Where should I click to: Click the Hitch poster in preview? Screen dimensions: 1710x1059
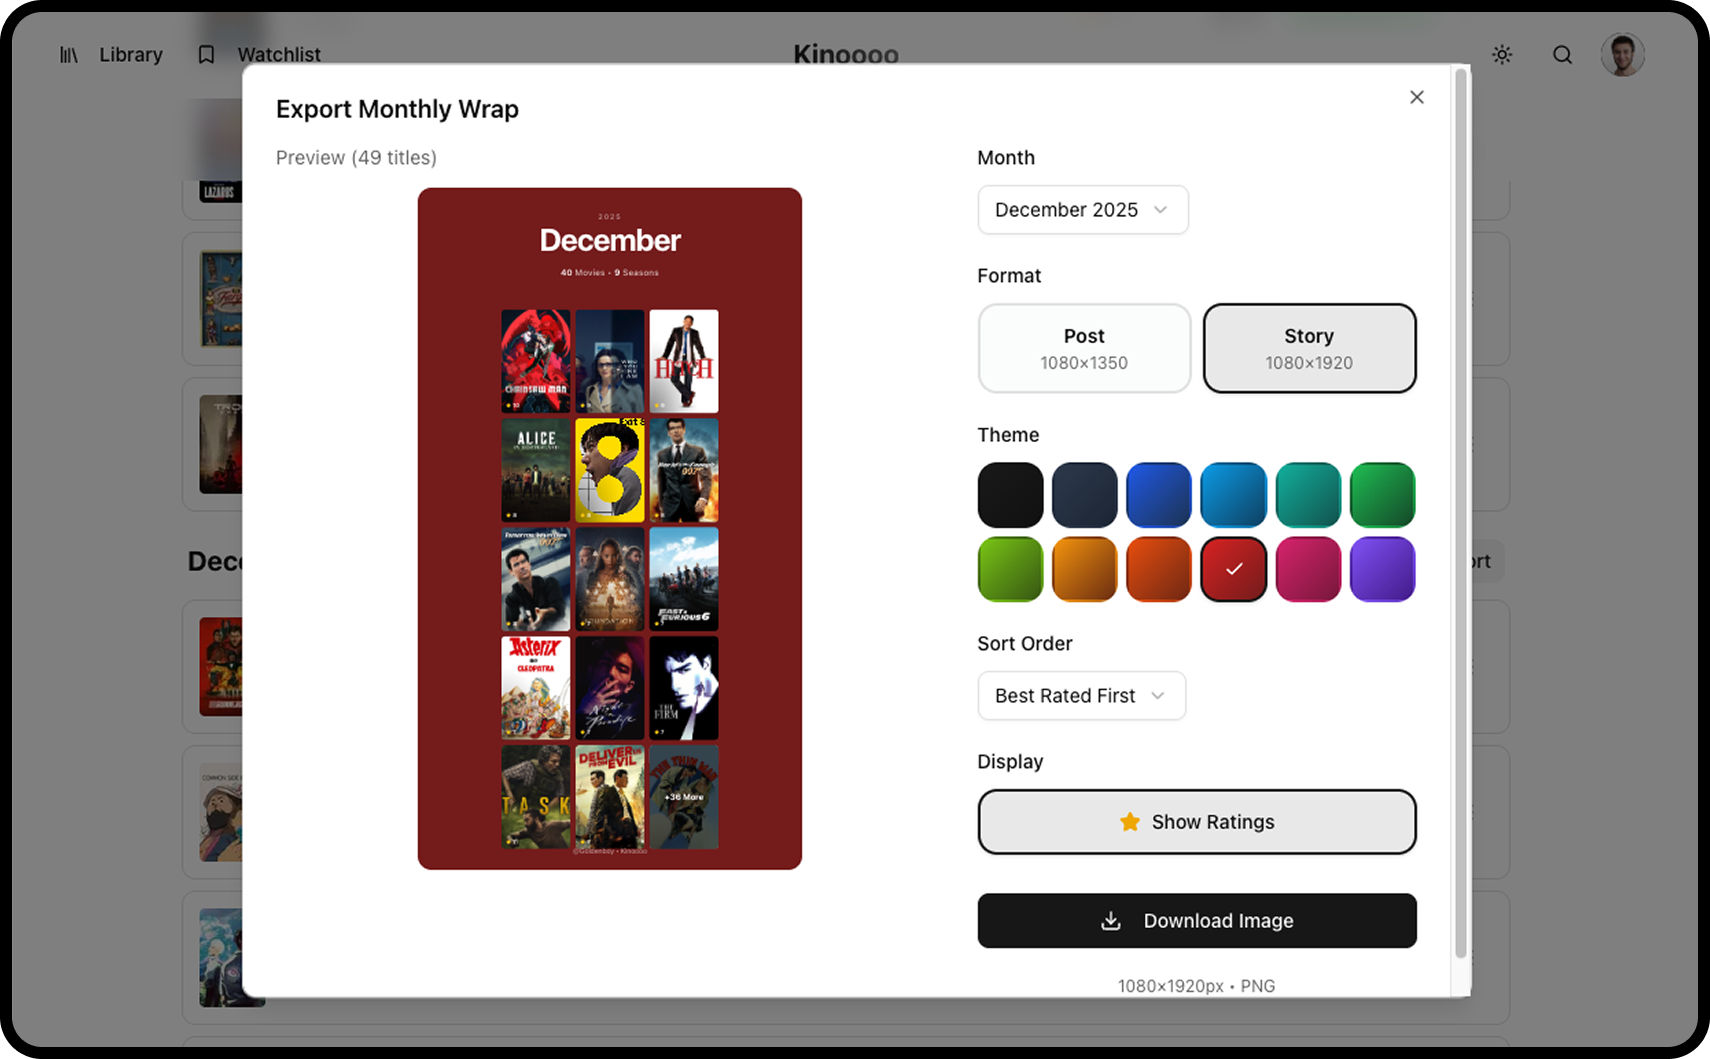tap(684, 361)
